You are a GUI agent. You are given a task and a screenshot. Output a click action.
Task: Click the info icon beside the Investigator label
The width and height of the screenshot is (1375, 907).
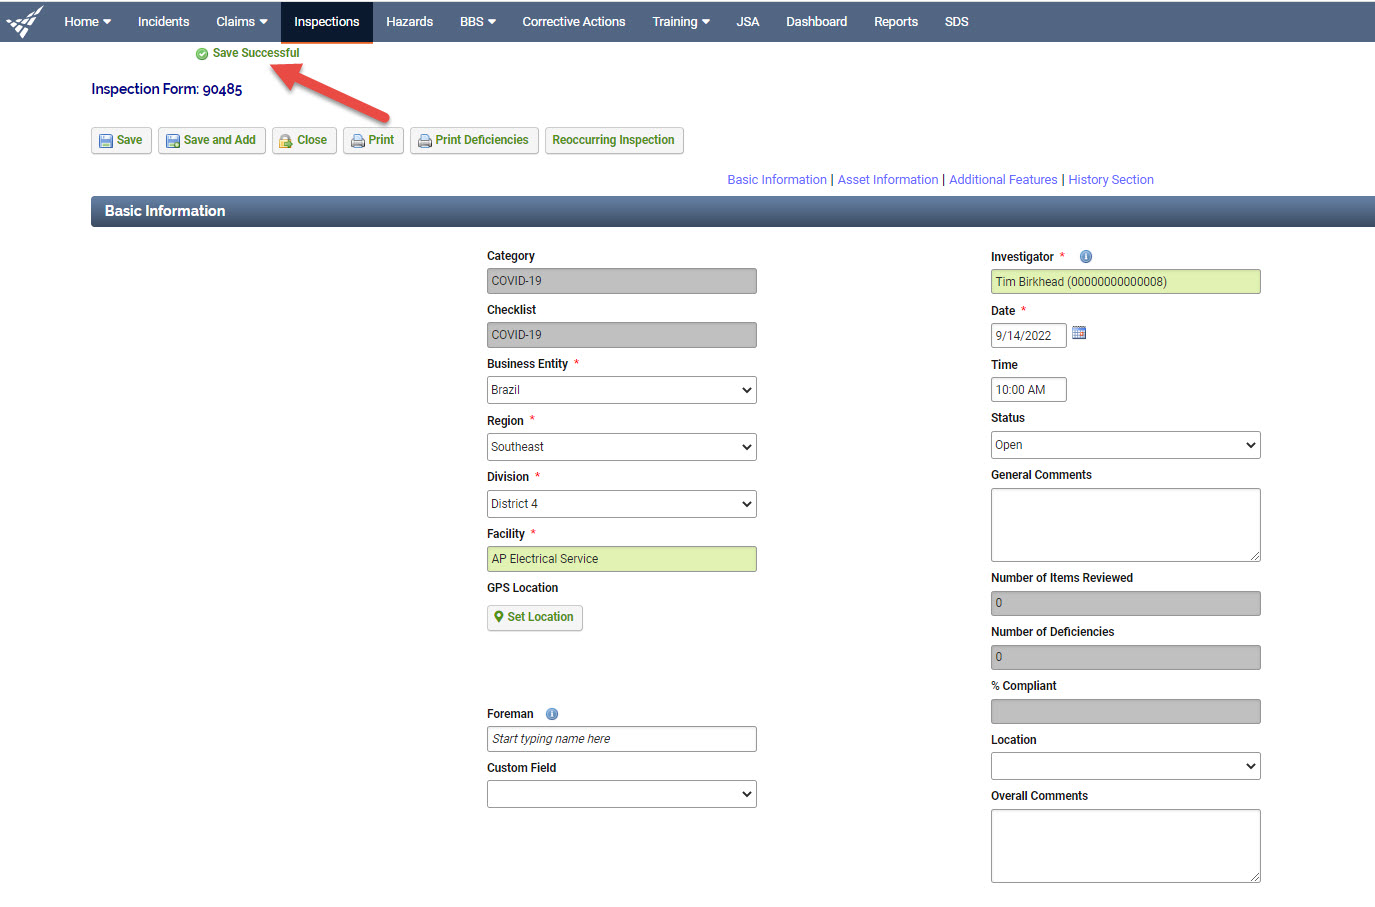(1086, 256)
